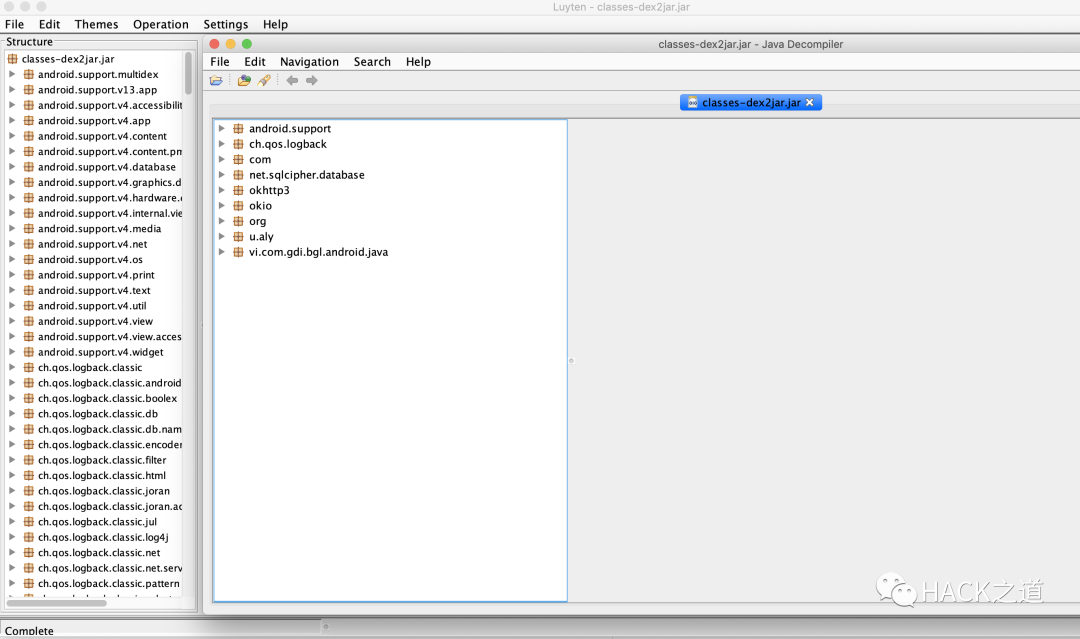Open Java Decompiler Navigation menu
Image resolution: width=1080 pixels, height=639 pixels.
pos(309,62)
